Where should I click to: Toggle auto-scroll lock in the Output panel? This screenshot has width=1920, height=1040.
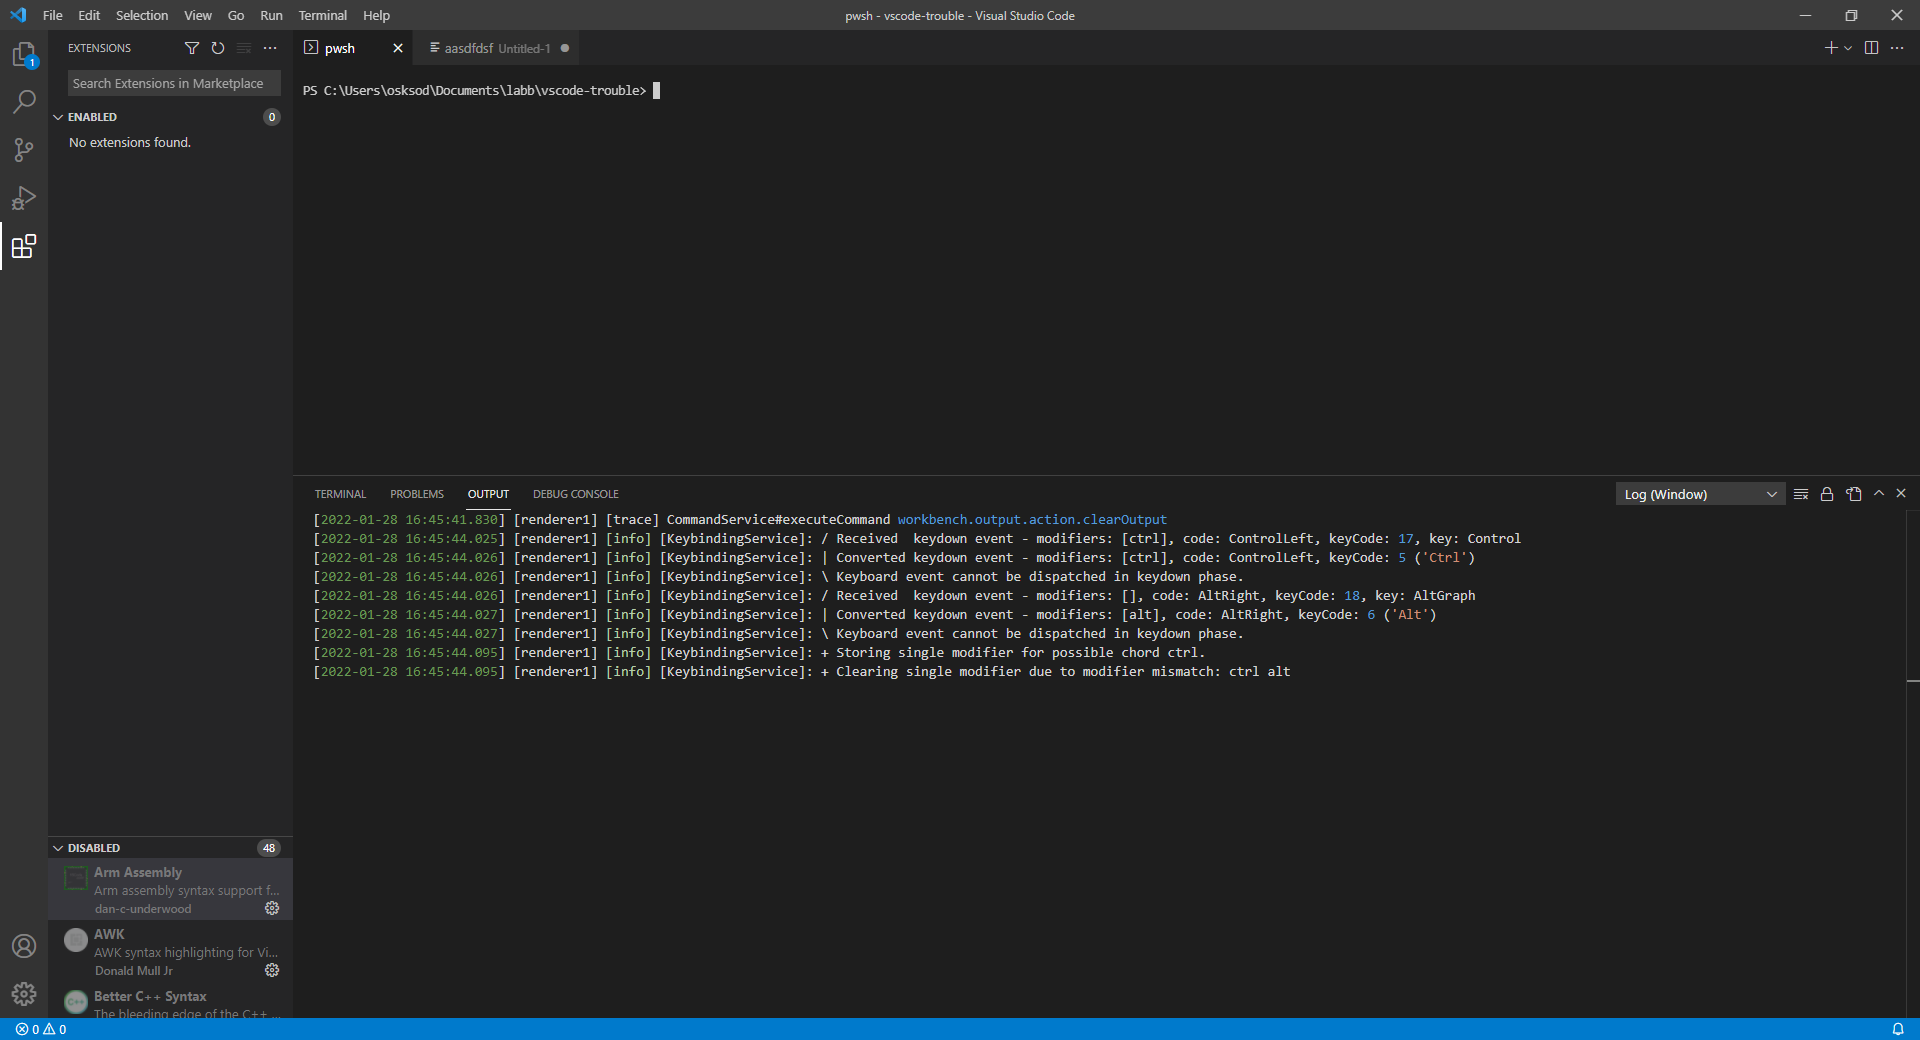tap(1827, 494)
